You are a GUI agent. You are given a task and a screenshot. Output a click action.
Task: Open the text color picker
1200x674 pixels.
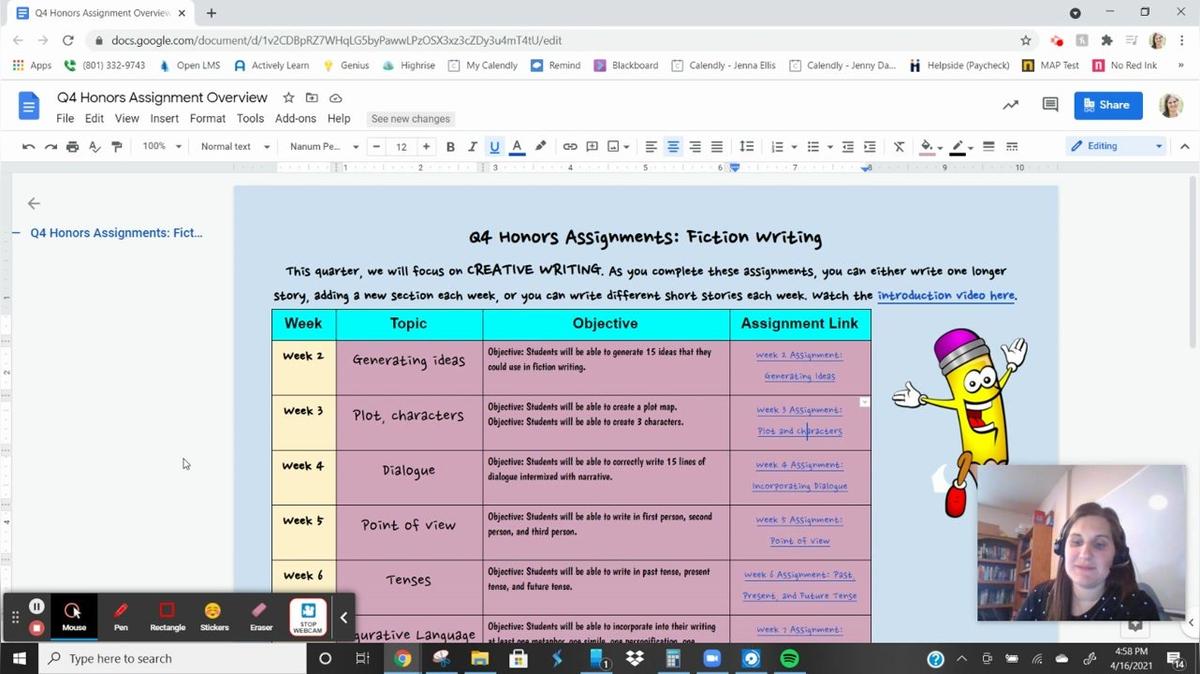click(517, 146)
